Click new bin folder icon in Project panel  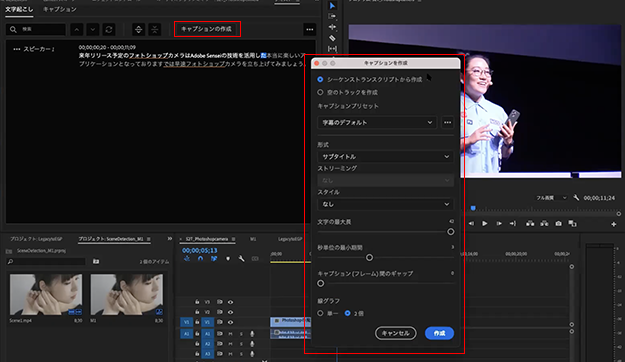tap(96, 262)
